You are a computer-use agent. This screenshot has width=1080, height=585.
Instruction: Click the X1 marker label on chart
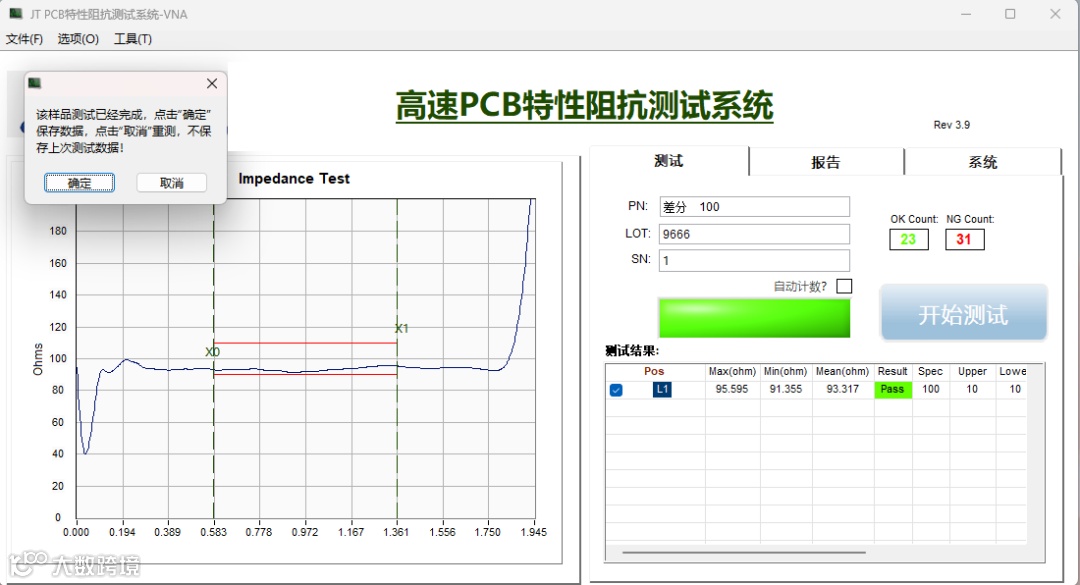tap(402, 329)
